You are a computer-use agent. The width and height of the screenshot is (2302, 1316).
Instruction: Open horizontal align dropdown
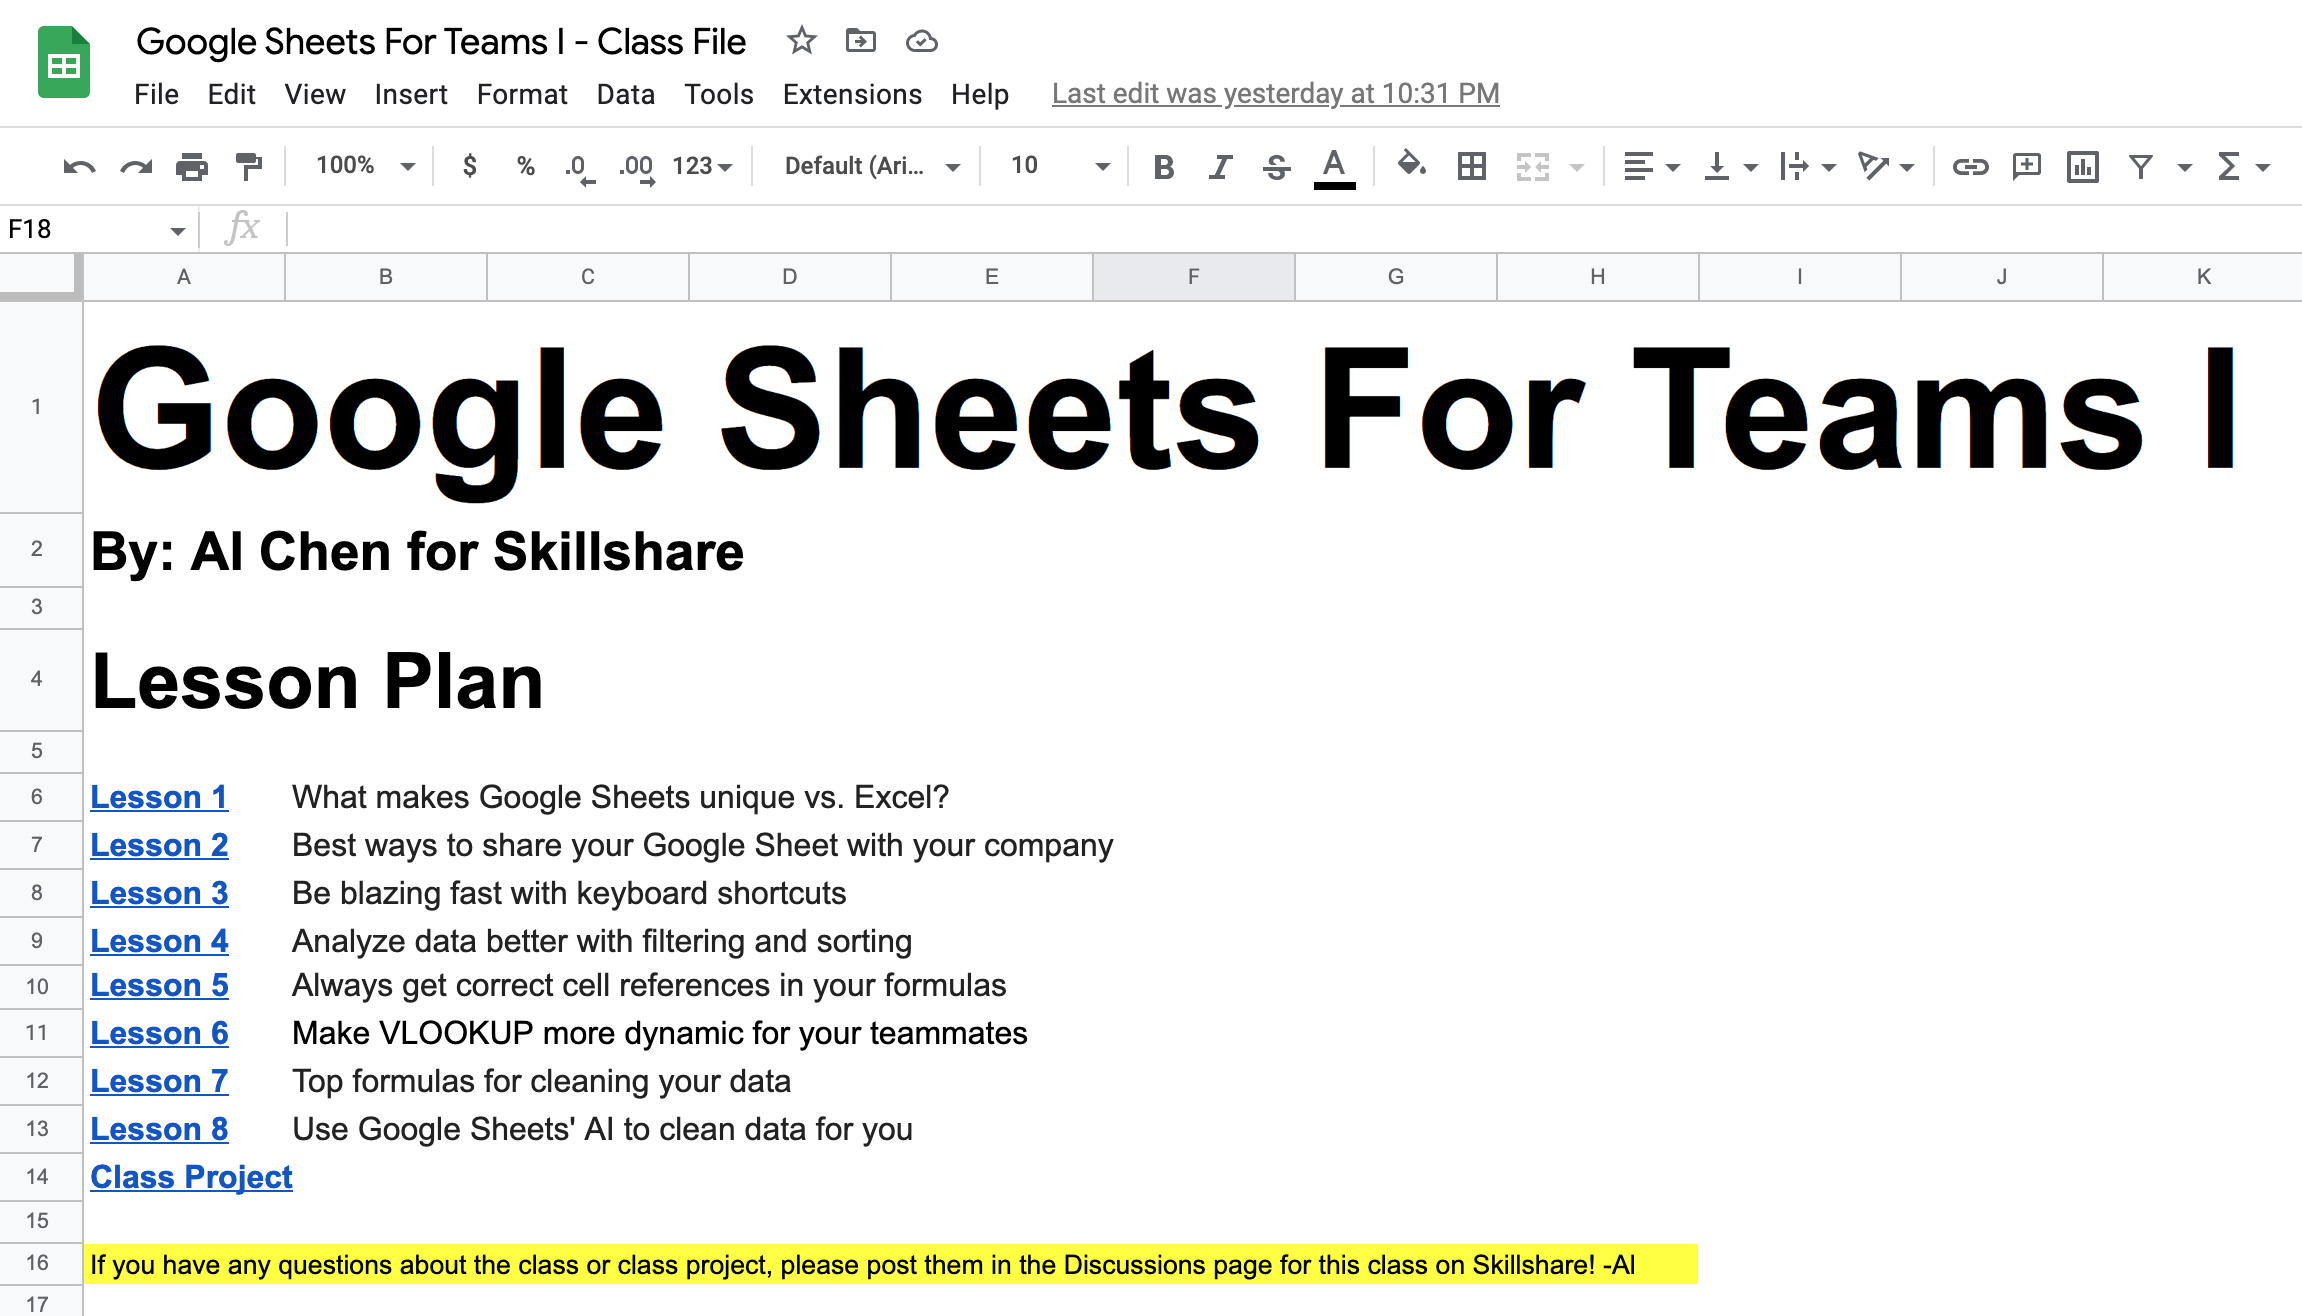pyautogui.click(x=1651, y=166)
